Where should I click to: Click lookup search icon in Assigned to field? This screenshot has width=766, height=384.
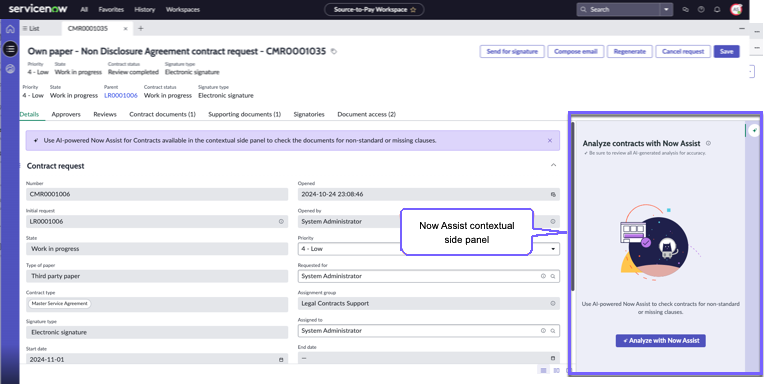[553, 331]
